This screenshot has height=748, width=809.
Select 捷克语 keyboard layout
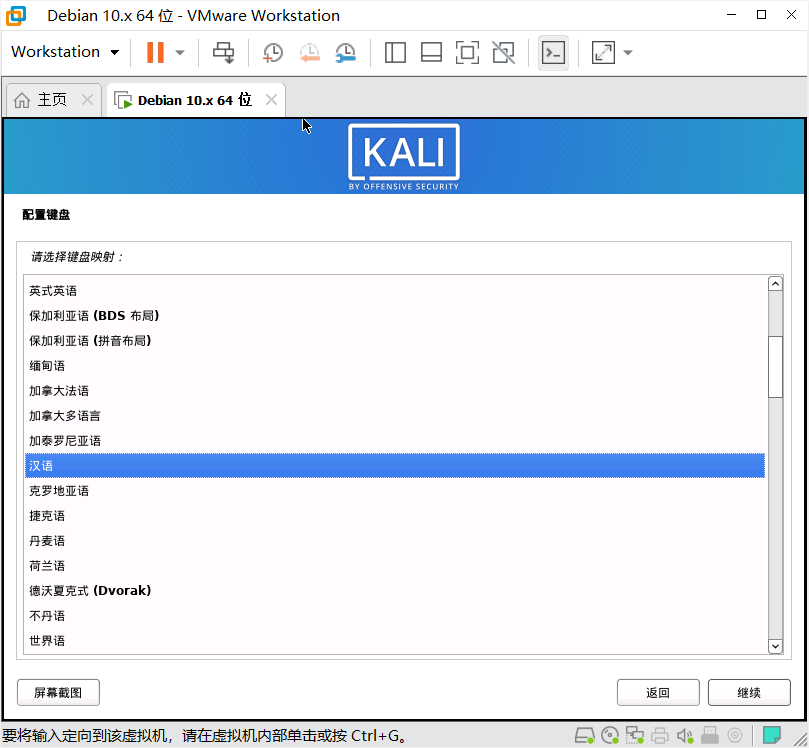[x=395, y=516]
